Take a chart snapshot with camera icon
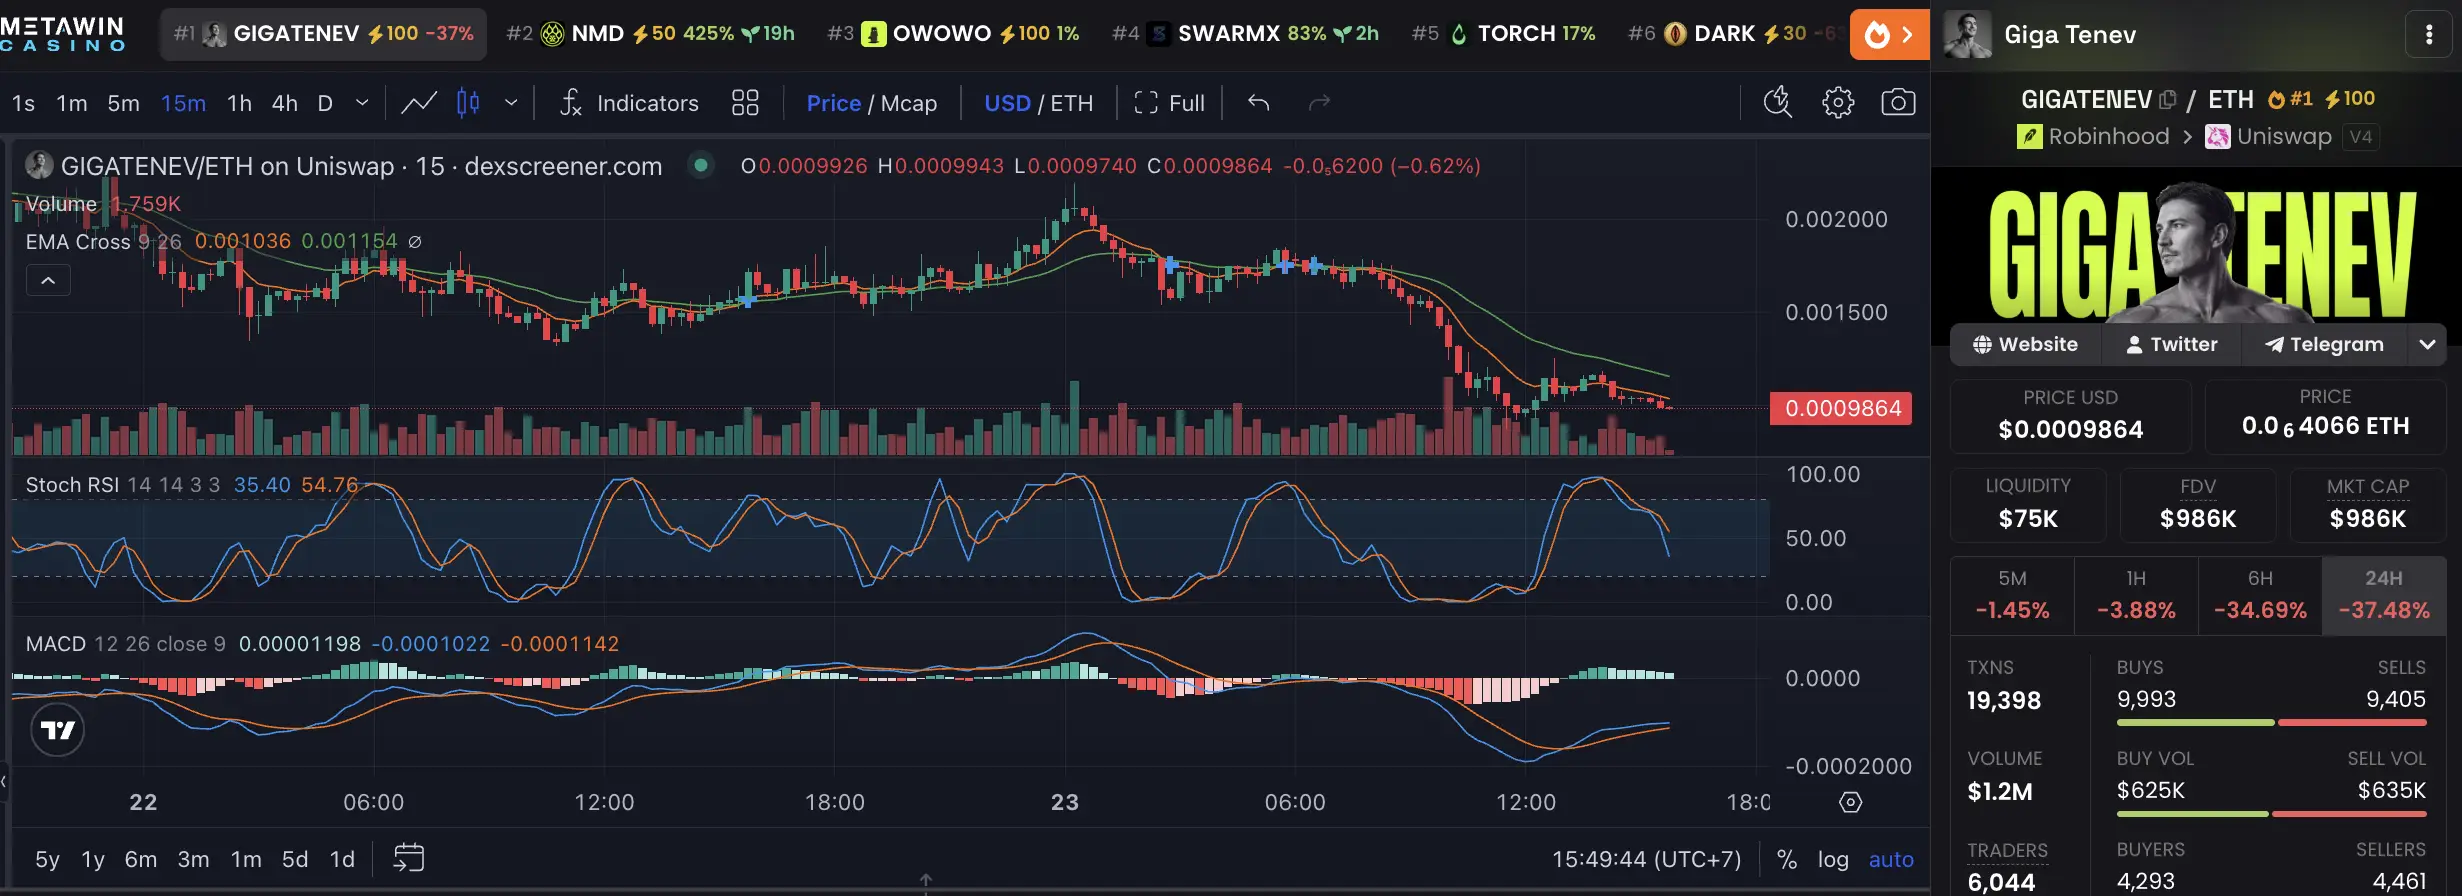The width and height of the screenshot is (2462, 896). coord(1898,102)
